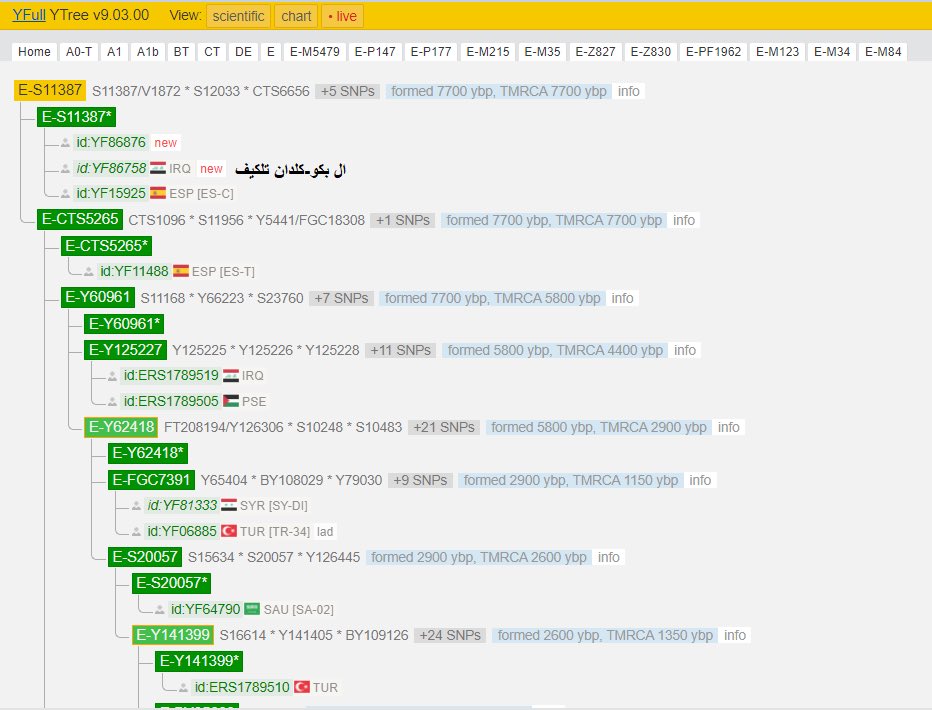932x710 pixels.
Task: Click Iraq flag next to YF86758
Action: tap(158, 168)
